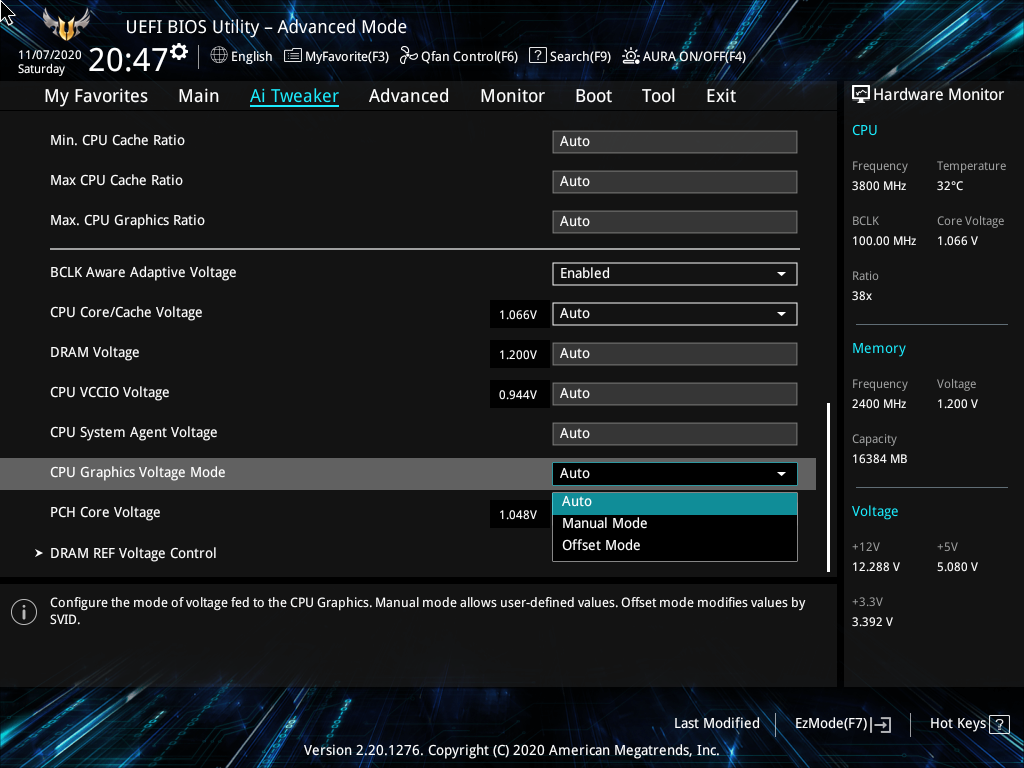1024x768 pixels.
Task: Open the Tool tab
Action: coord(658,95)
